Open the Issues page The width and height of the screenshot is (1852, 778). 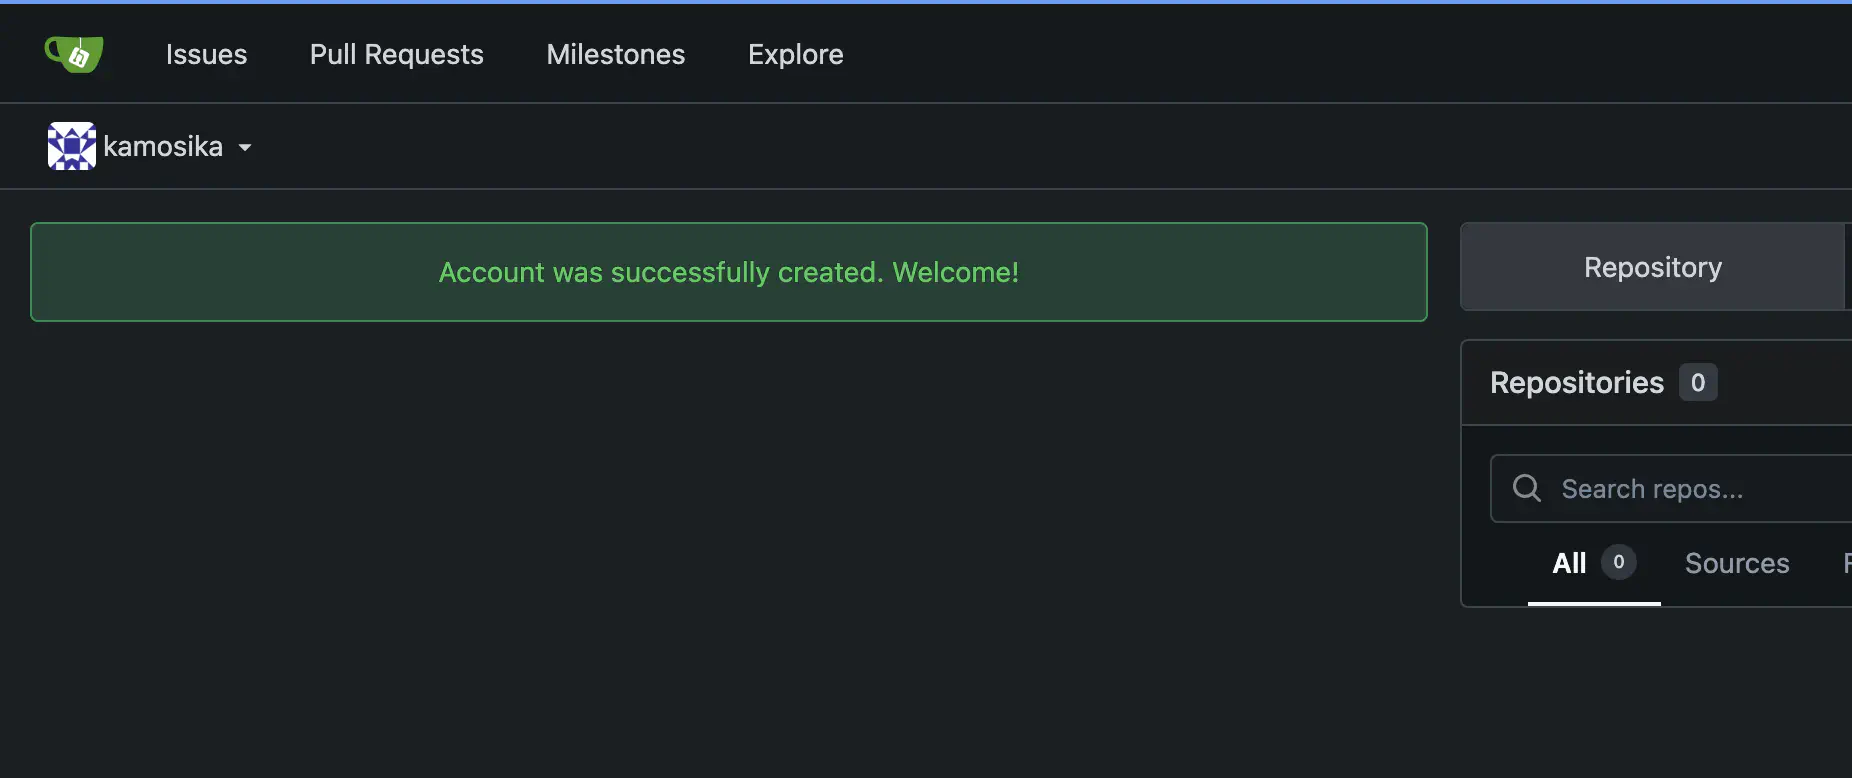(x=206, y=54)
